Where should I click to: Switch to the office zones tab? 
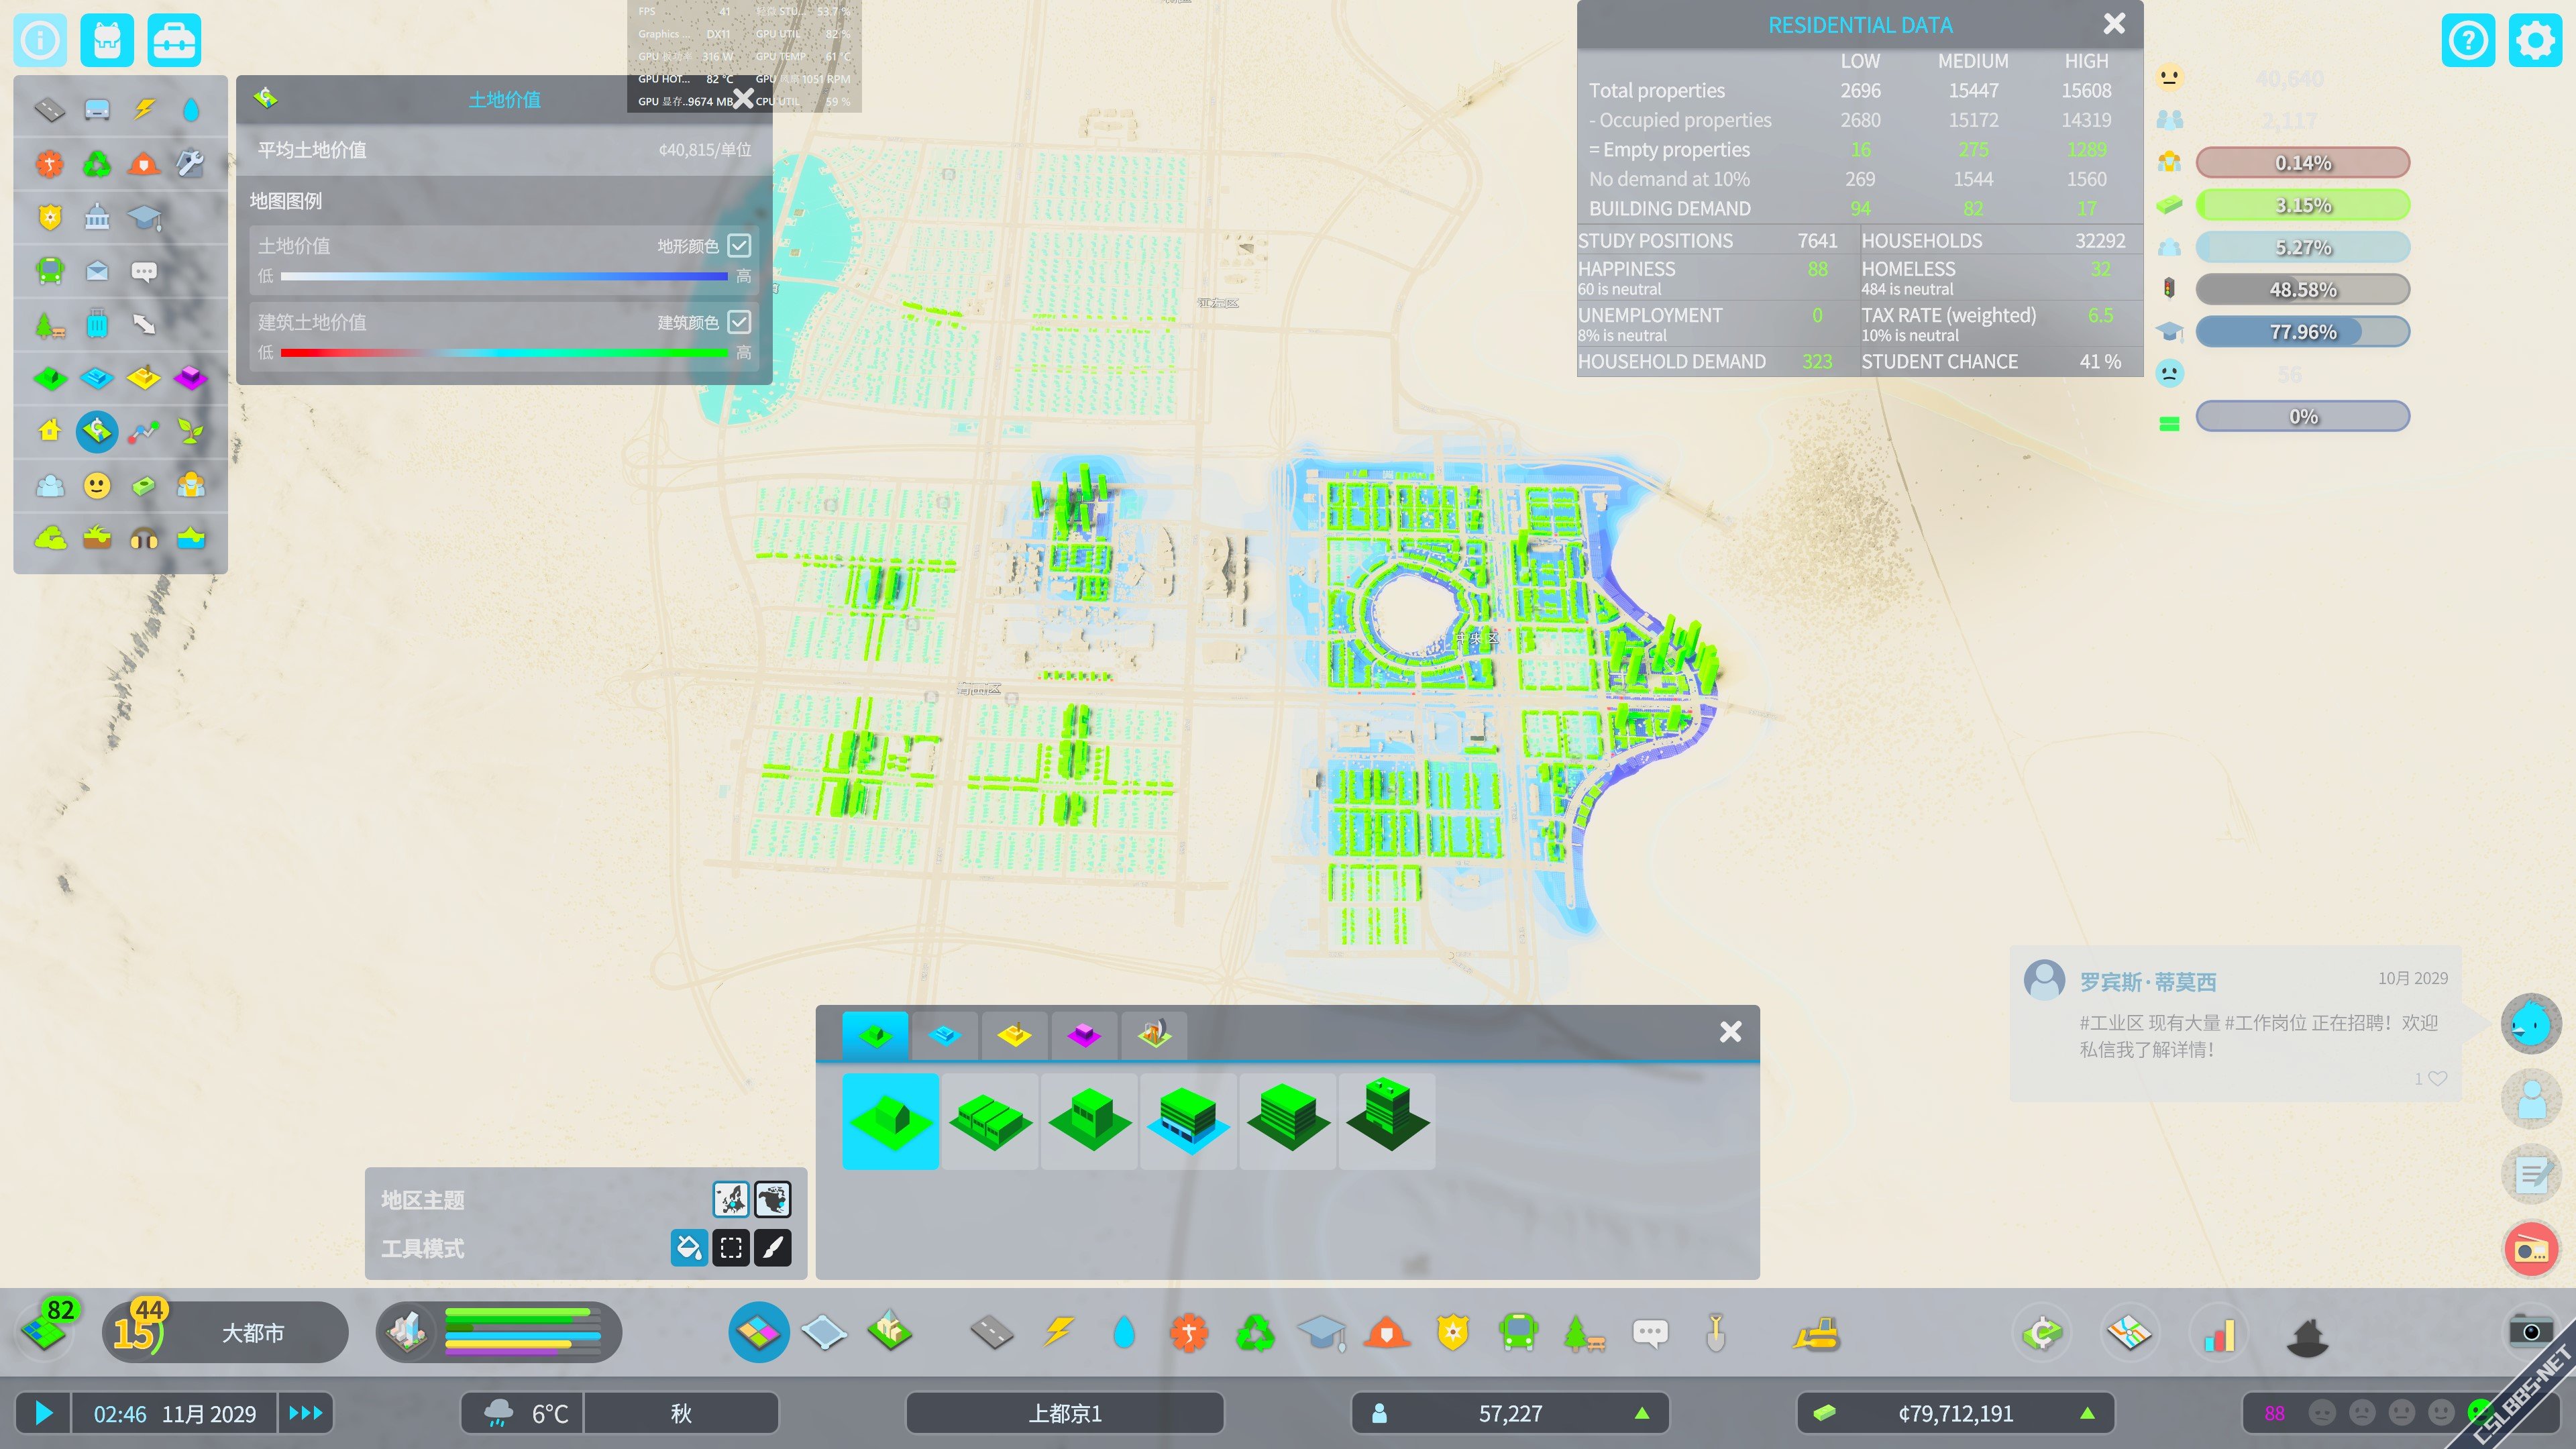click(x=1084, y=1035)
